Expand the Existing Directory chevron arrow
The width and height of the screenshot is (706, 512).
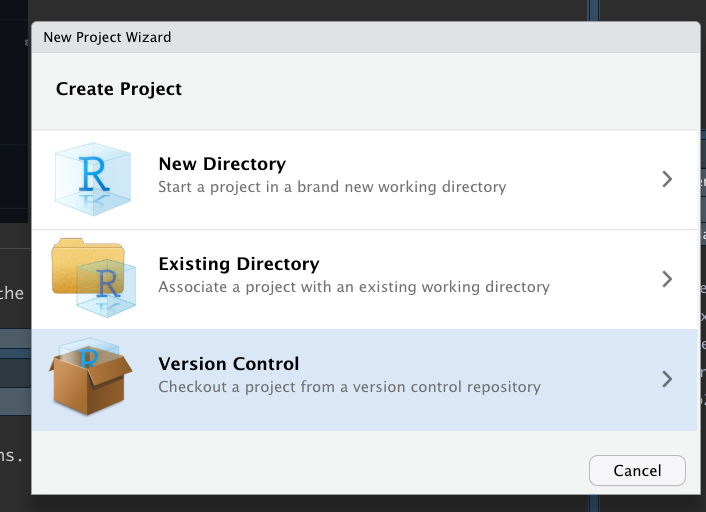[x=667, y=279]
